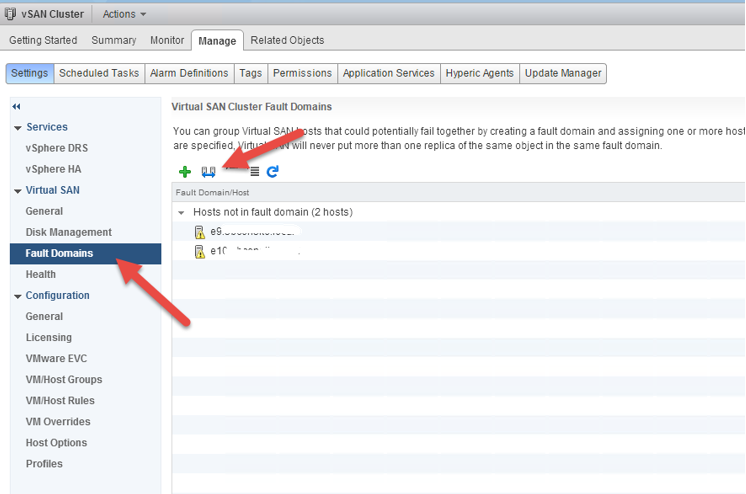Click Hosts not in fault domain label

273,212
